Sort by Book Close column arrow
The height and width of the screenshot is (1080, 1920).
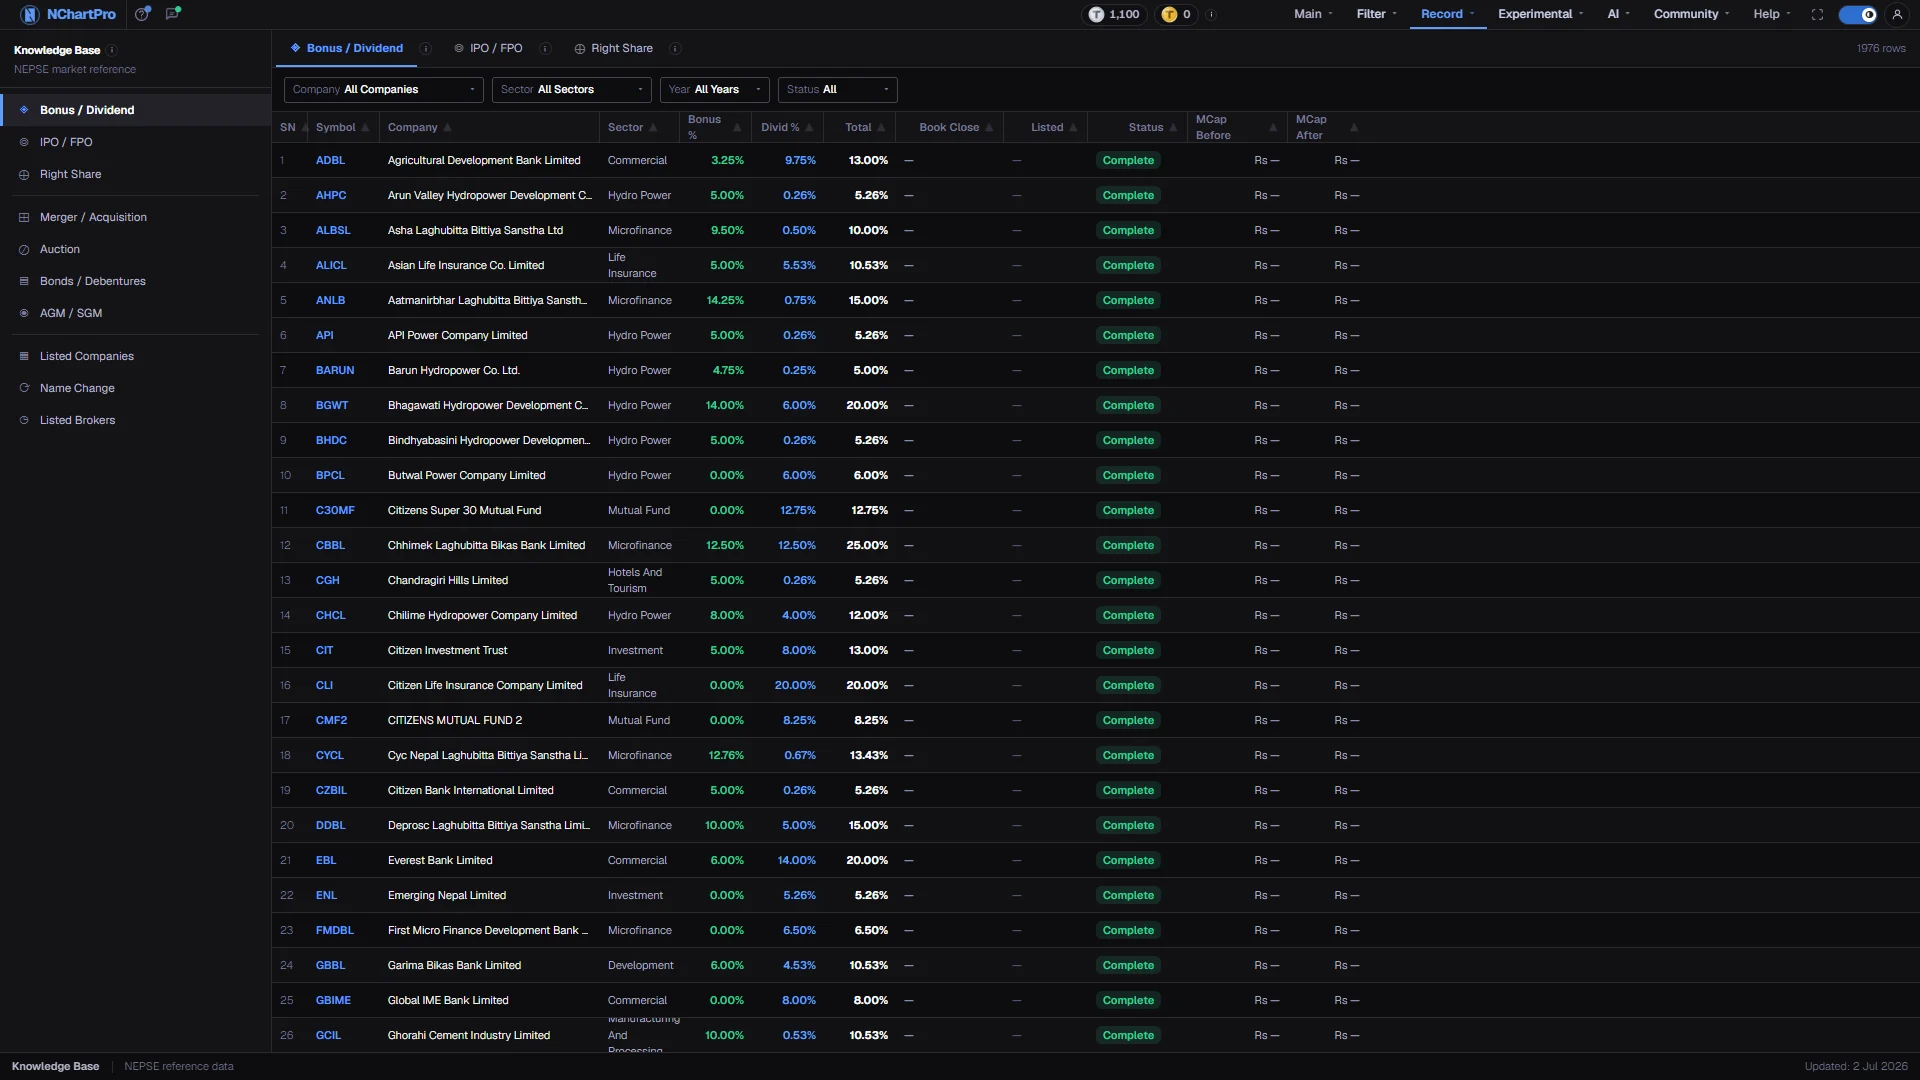tap(989, 128)
